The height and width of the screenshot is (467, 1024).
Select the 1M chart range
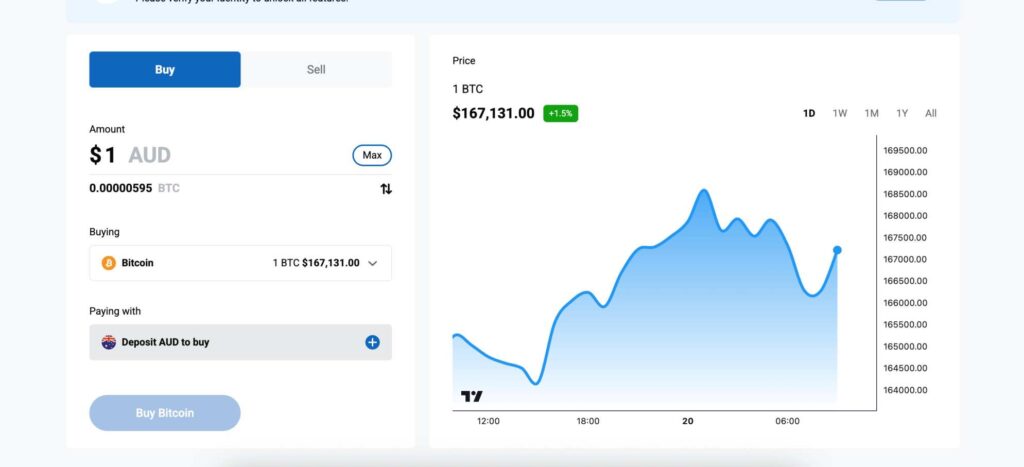coord(871,113)
